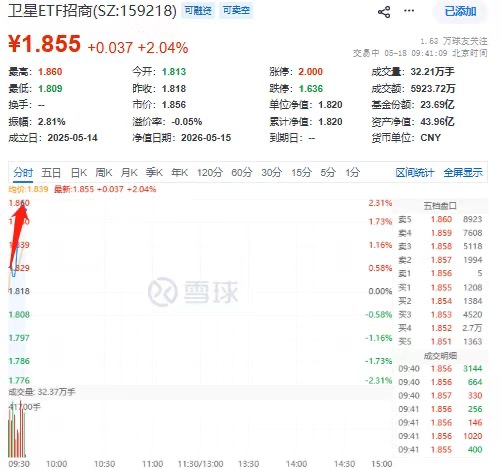The image size is (501, 470).
Task: Open the 区间统计 link
Action: pyautogui.click(x=415, y=173)
